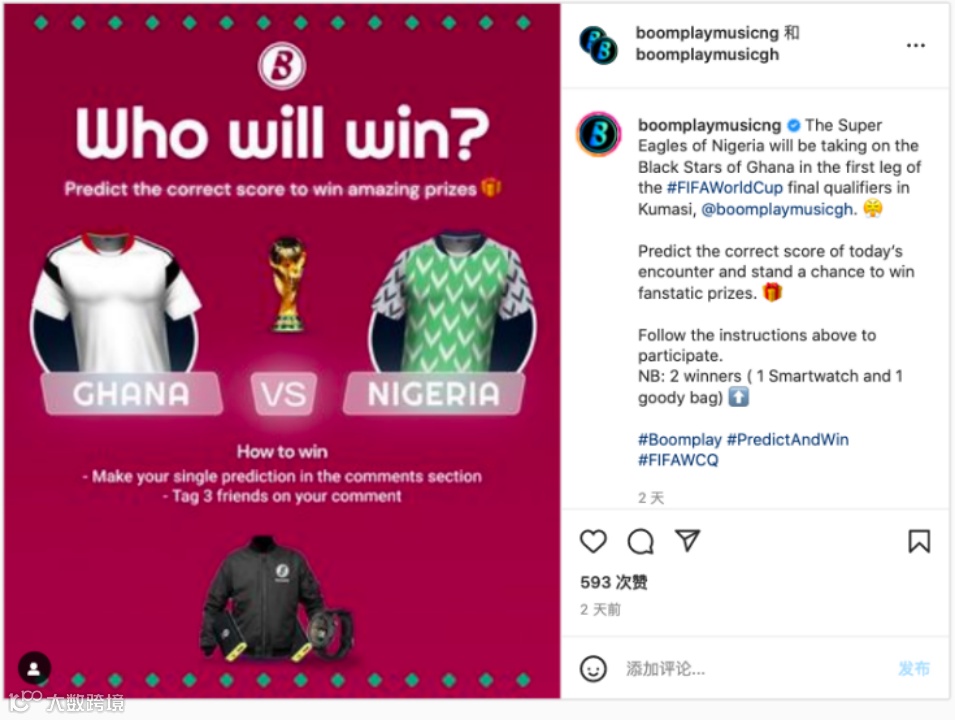Open the #FIFAWCQ hashtag
This screenshot has height=720, width=955.
[x=678, y=460]
